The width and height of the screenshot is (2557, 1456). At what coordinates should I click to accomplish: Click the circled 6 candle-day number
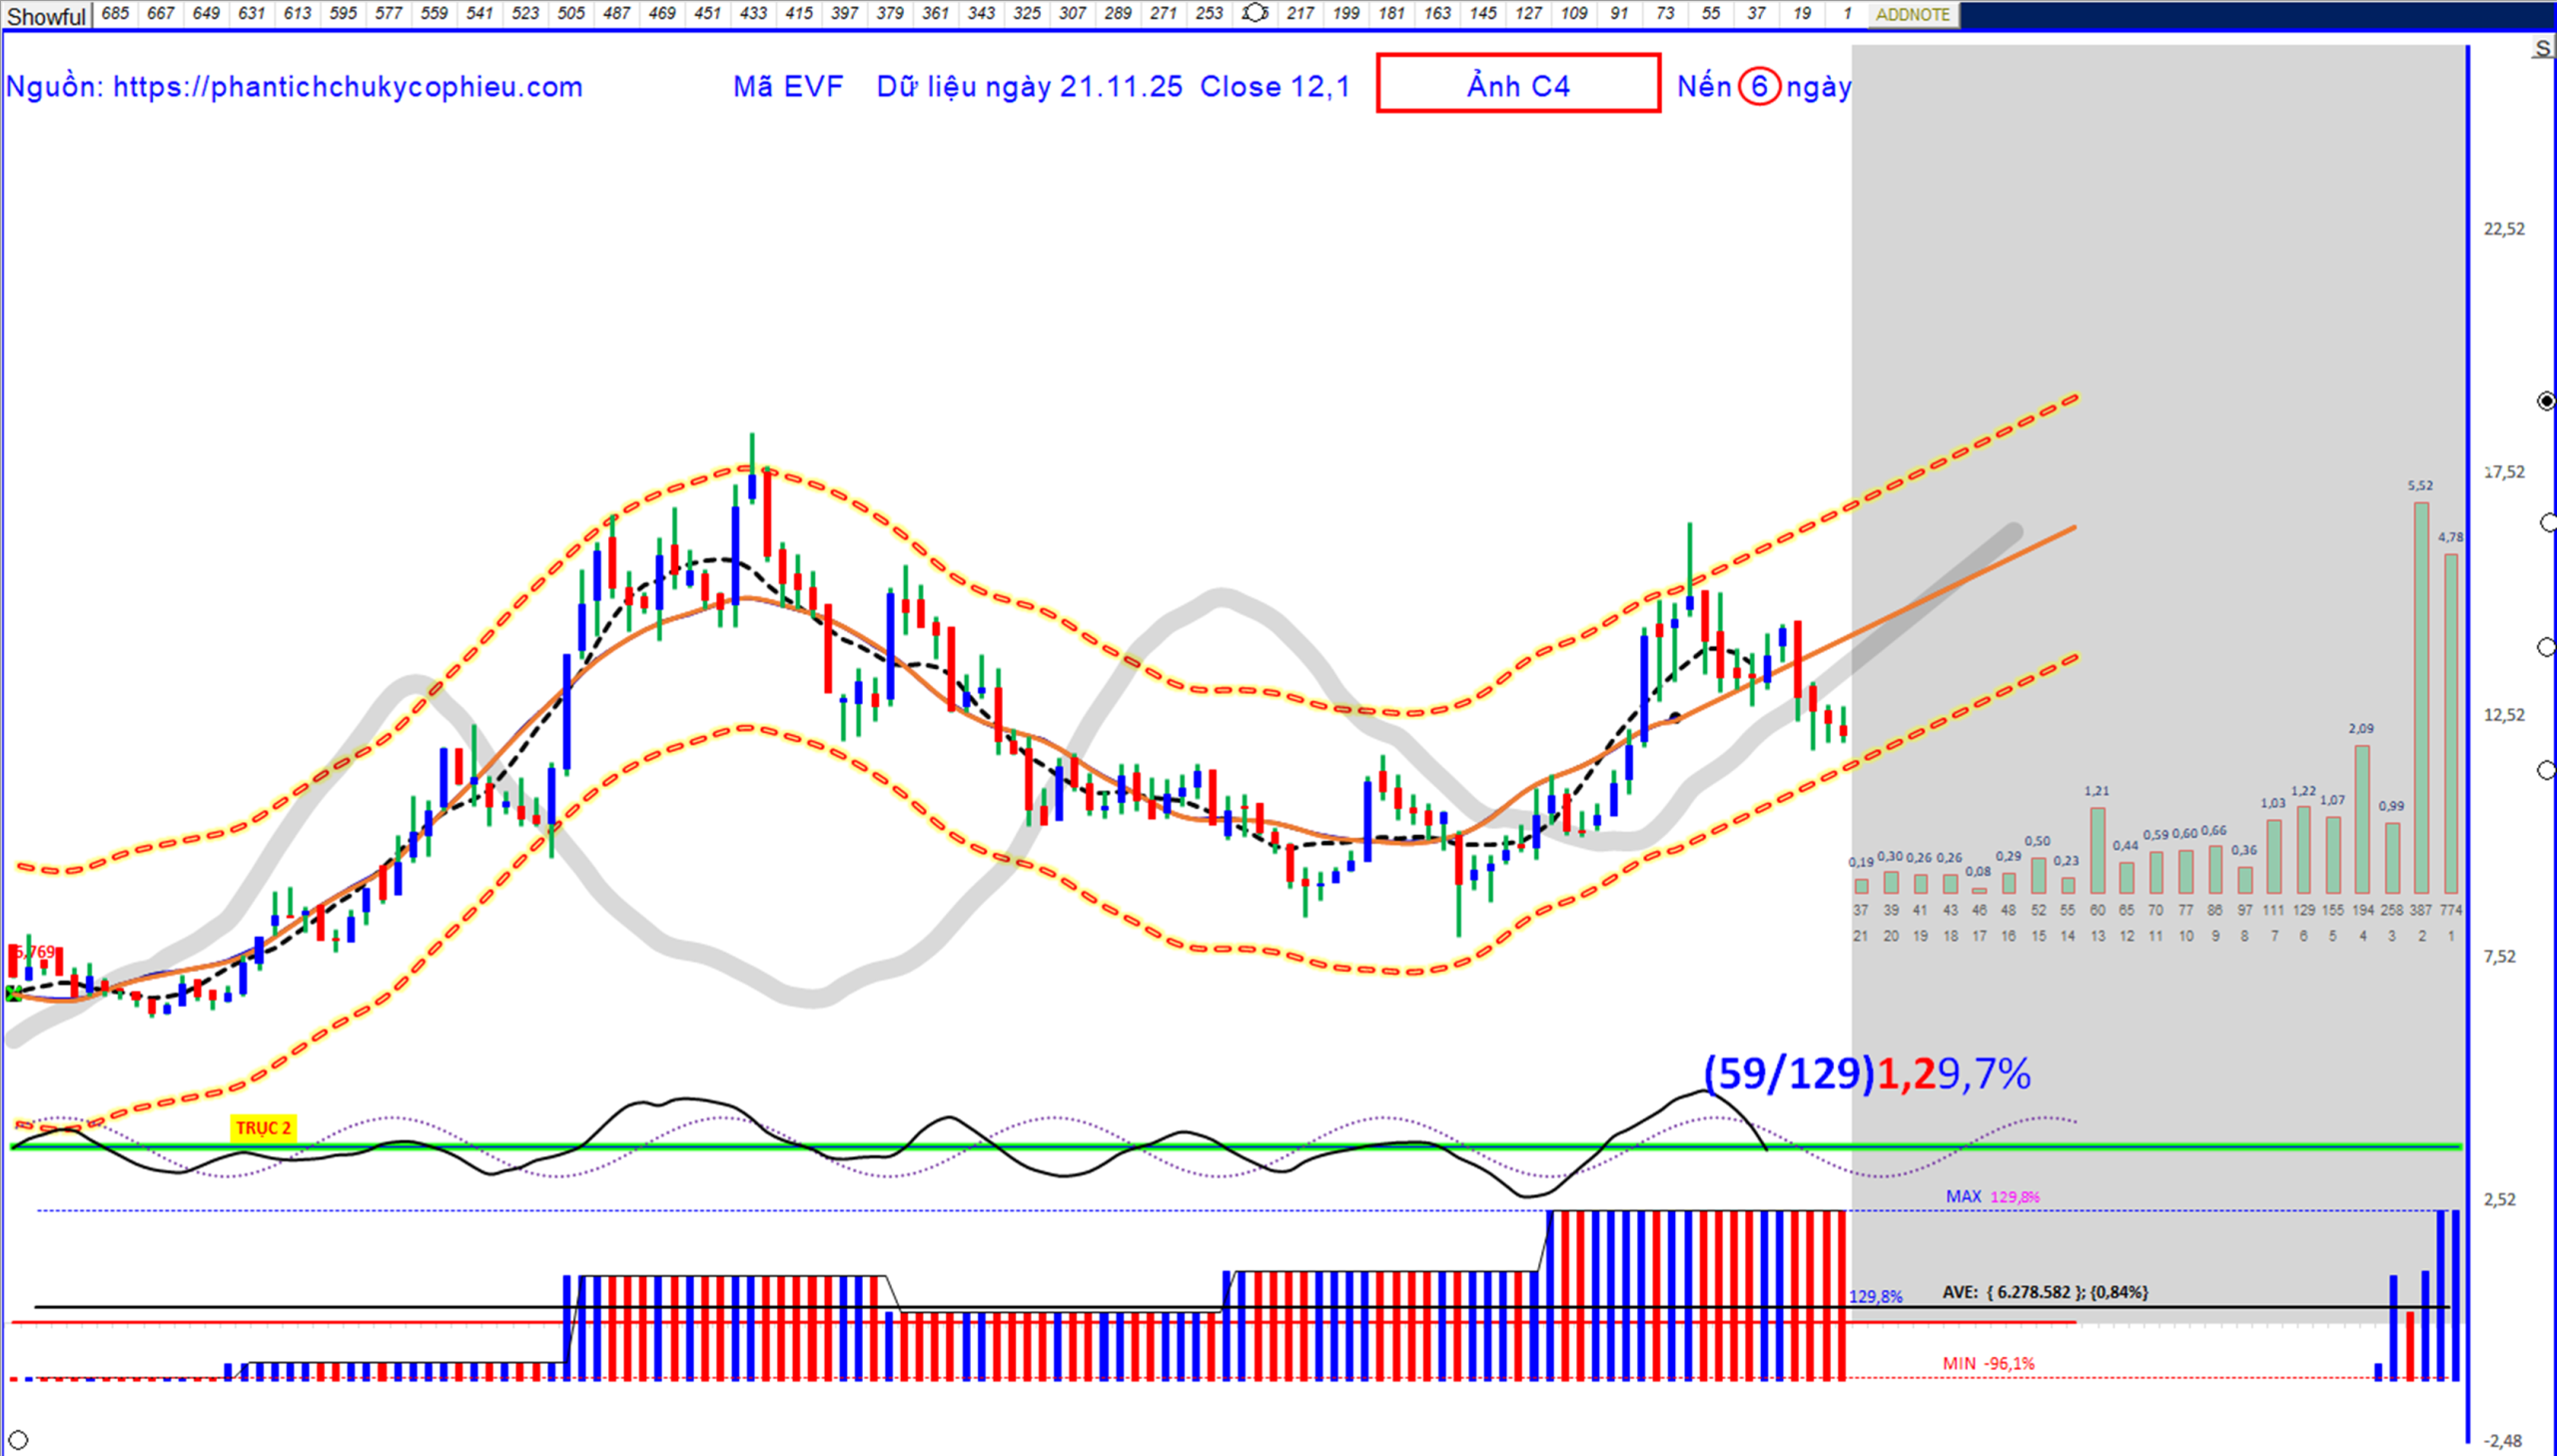pyautogui.click(x=1758, y=87)
